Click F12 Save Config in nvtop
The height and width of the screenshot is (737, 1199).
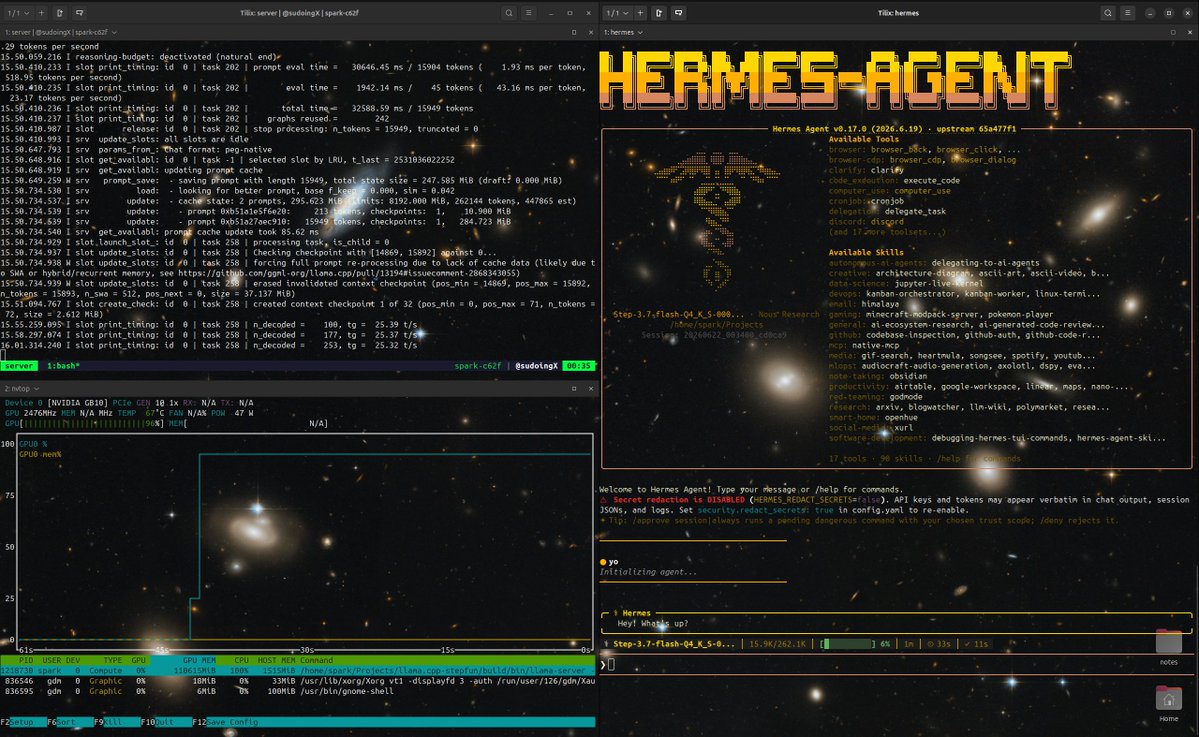pyautogui.click(x=225, y=722)
